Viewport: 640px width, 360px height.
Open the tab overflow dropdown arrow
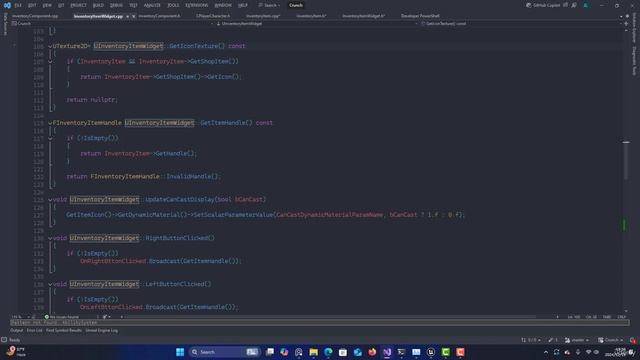[x=621, y=16]
